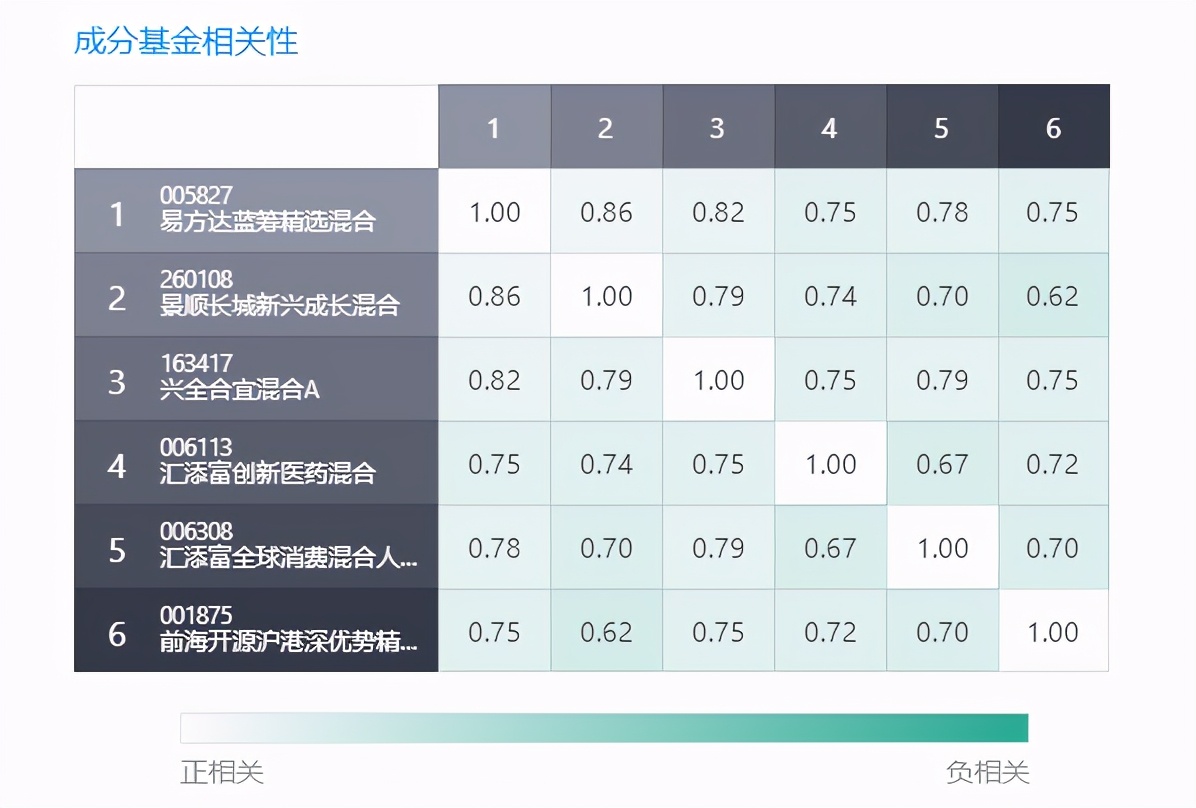Image resolution: width=1196 pixels, height=808 pixels.
Task: Click the 0.86 cell in row 1
Action: click(x=606, y=211)
